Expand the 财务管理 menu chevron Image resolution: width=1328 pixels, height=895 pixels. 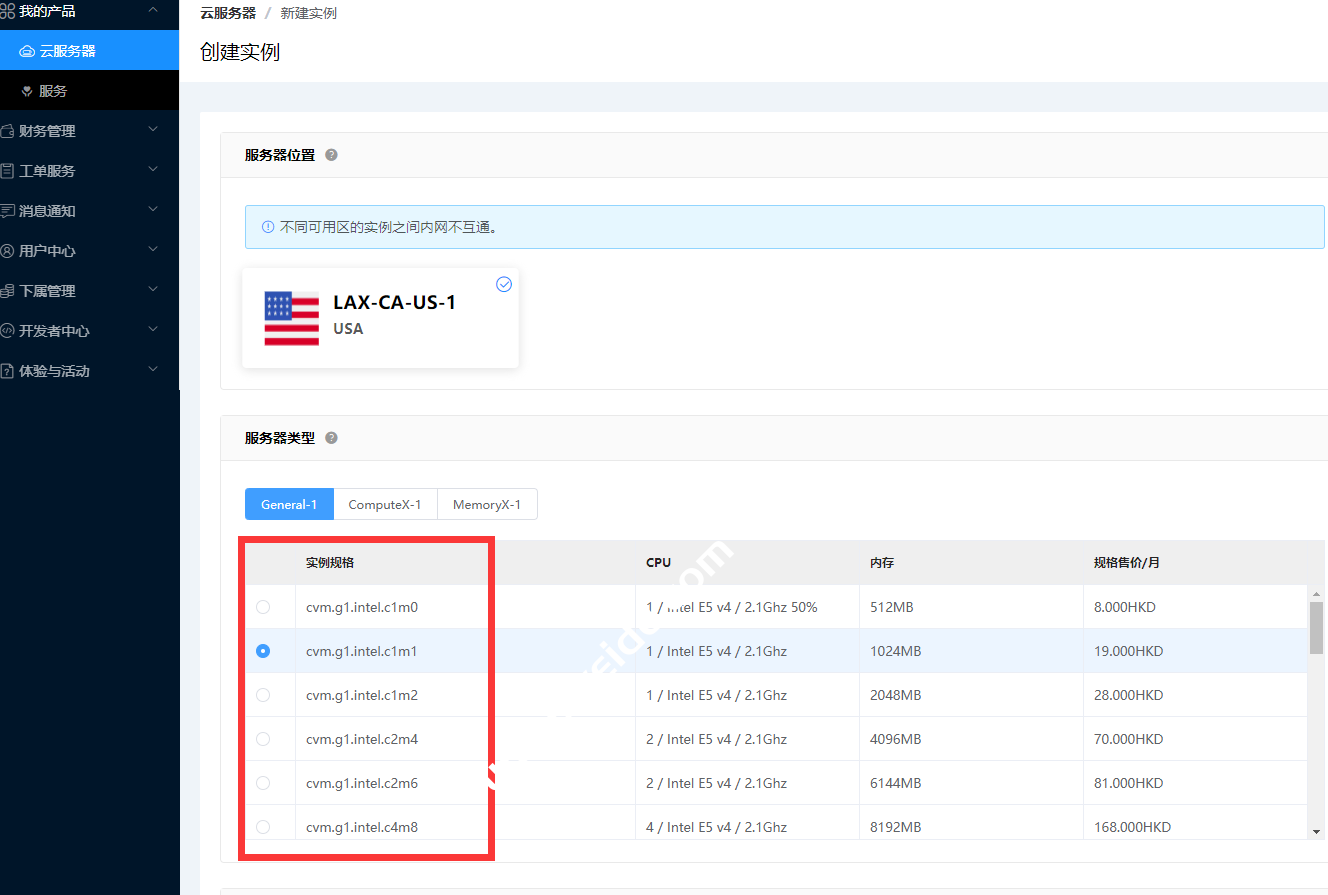pyautogui.click(x=153, y=130)
